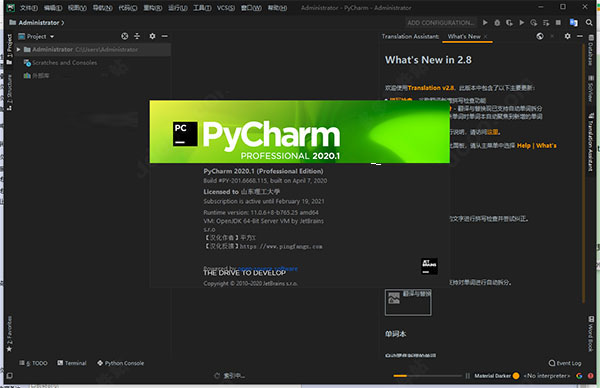This screenshot has height=388, width=600.
Task: Click the Run button in the toolbar
Action: coord(485,23)
